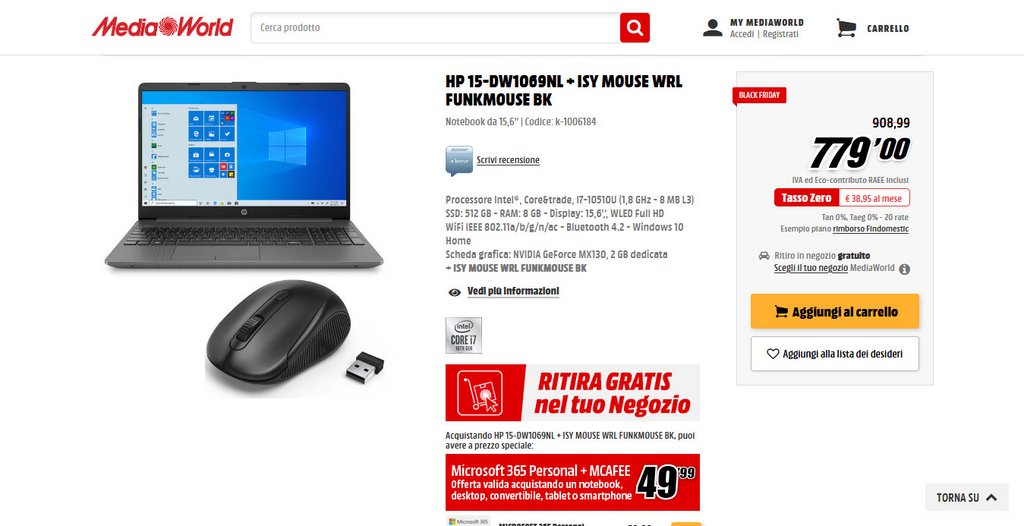Click the red search magnifier button

[x=634, y=27]
